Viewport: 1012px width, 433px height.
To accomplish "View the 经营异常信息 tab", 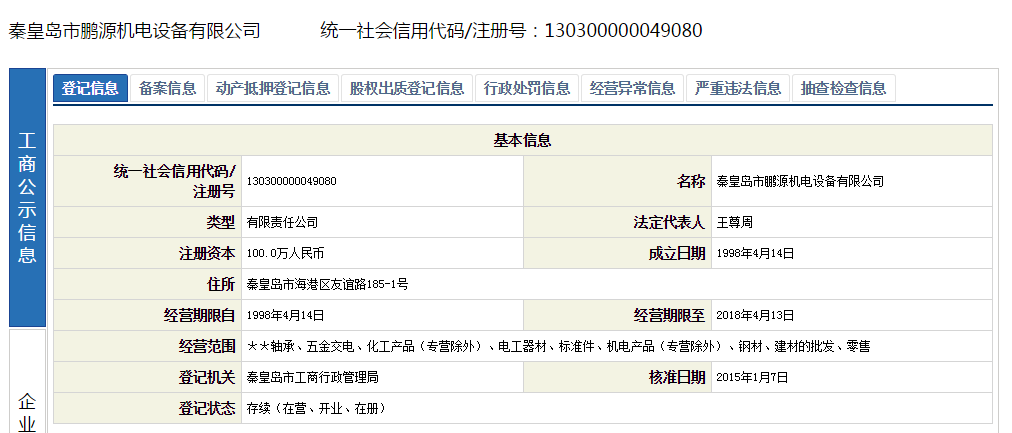I will pos(633,88).
